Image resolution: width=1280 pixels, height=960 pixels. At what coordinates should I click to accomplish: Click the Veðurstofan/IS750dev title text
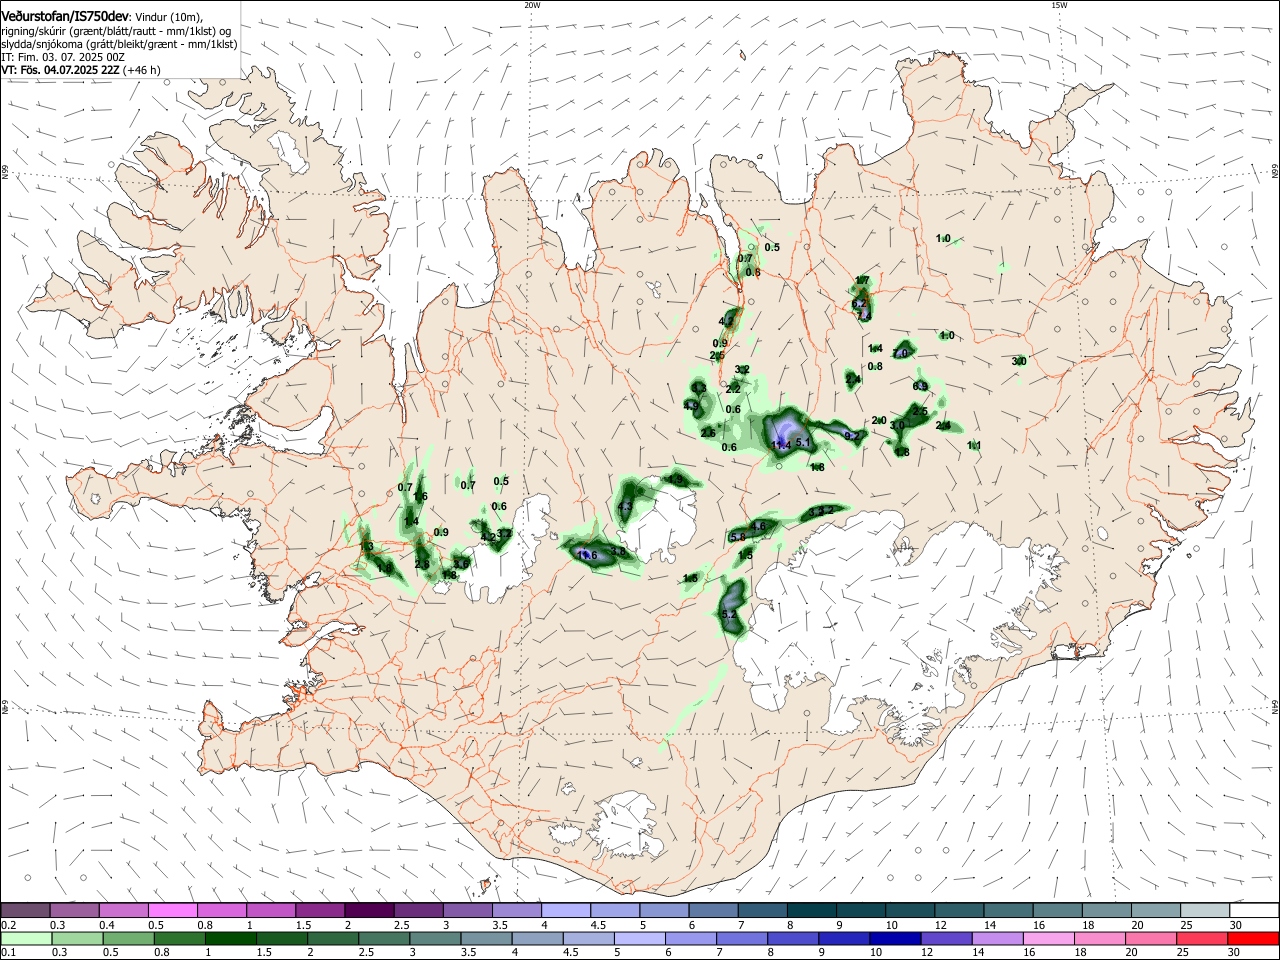point(65,16)
